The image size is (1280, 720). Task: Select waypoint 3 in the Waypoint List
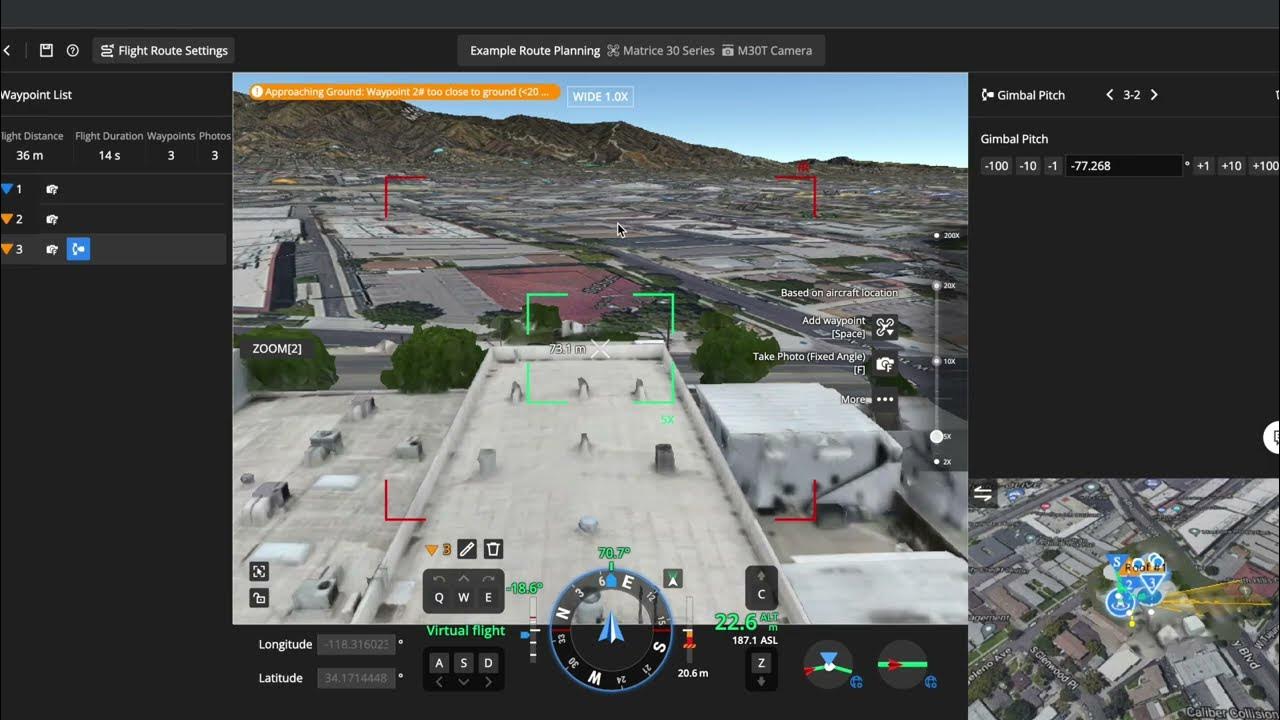(113, 249)
